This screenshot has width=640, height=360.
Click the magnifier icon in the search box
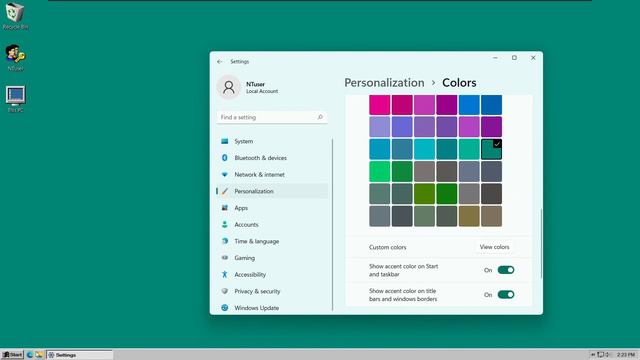click(x=320, y=117)
